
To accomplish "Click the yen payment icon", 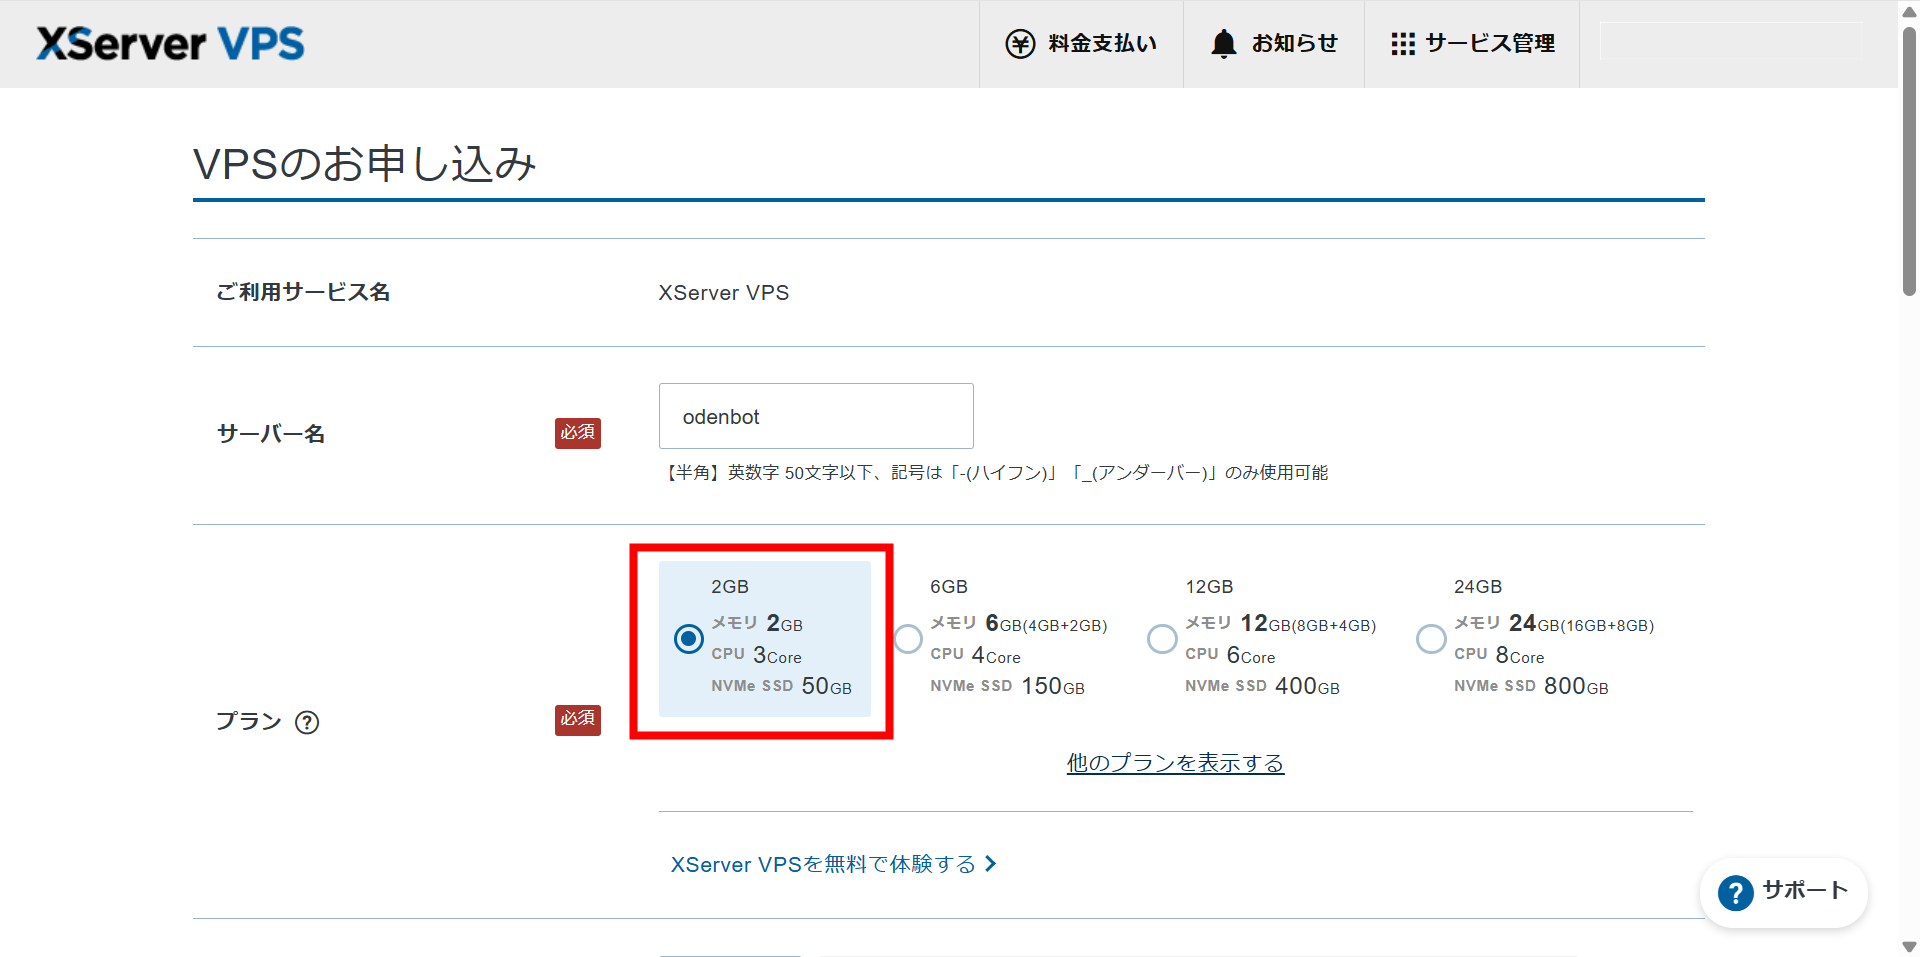I will (1020, 44).
